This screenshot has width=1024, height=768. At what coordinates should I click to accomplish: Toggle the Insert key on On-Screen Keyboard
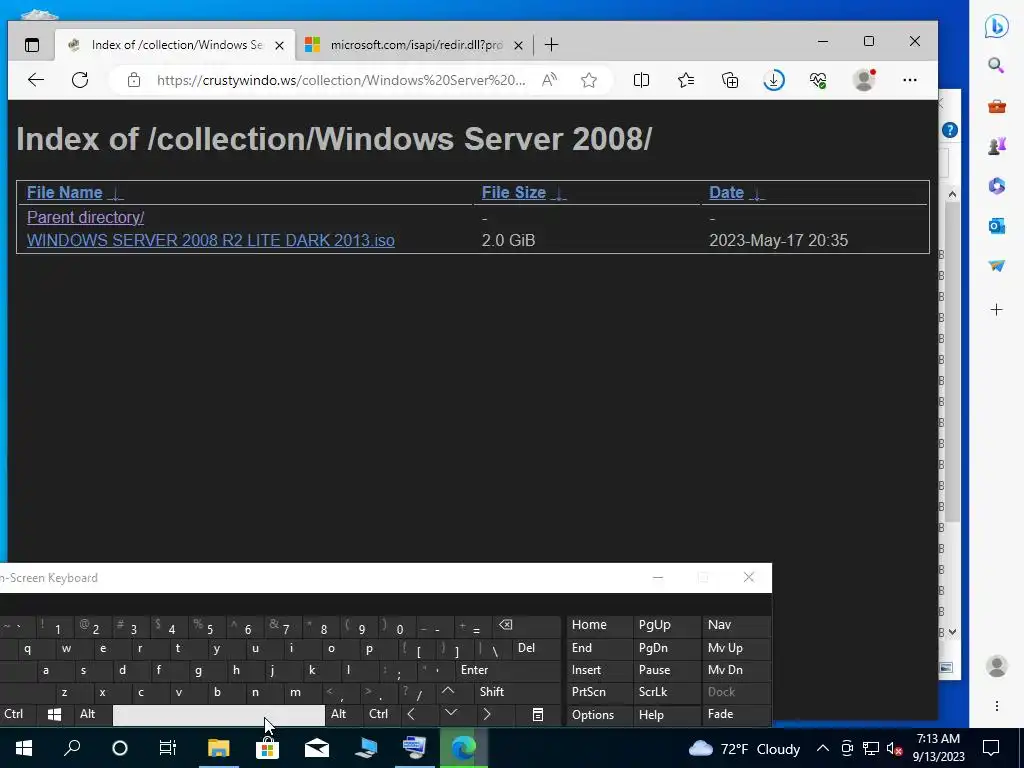(599, 670)
